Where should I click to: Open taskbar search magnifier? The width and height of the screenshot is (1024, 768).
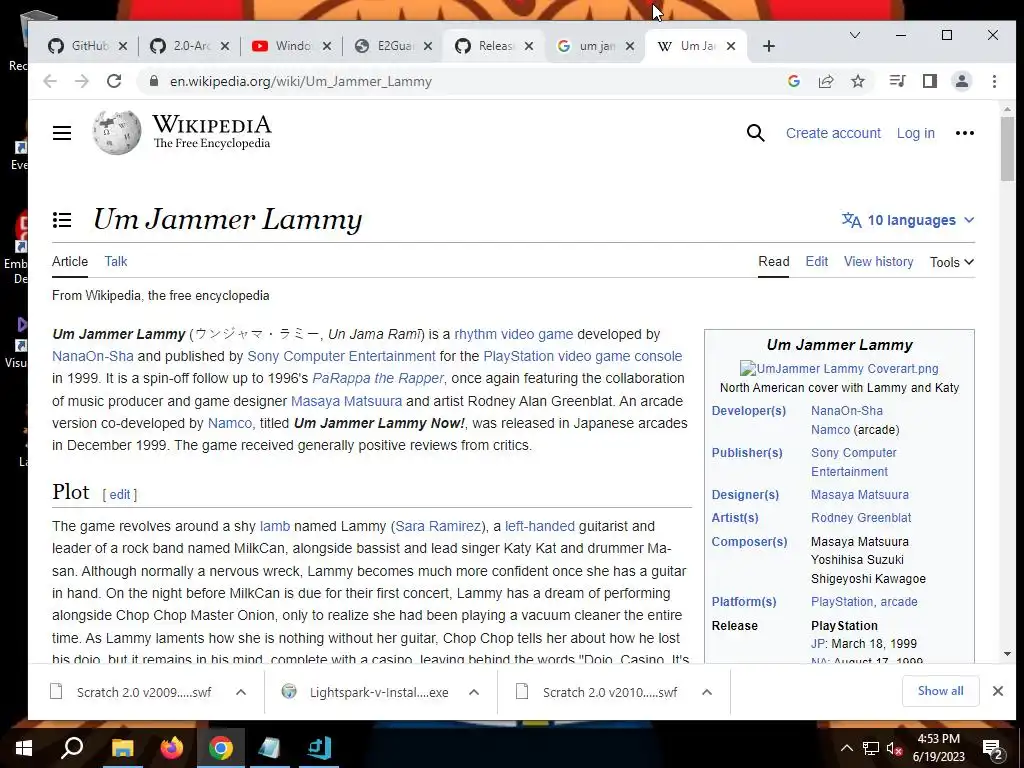click(72, 748)
